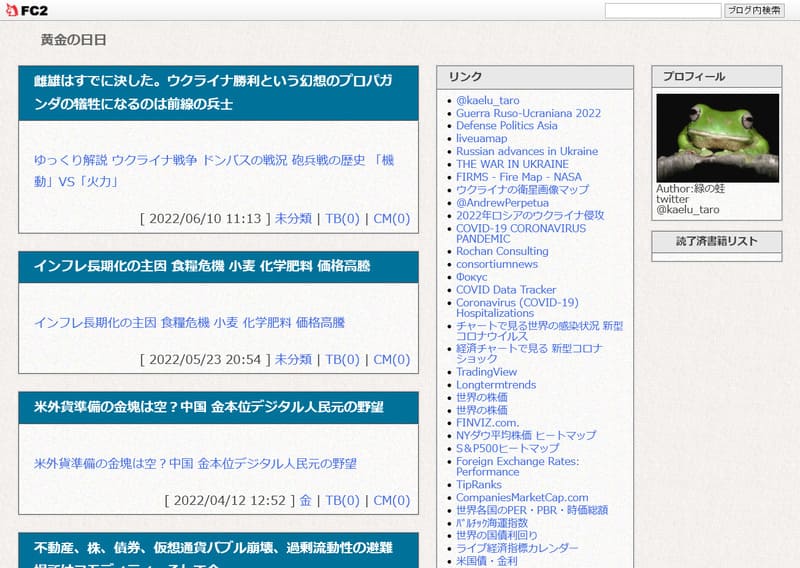
Task: Open the インフレ長期化の主因 post header
Action: [202, 266]
